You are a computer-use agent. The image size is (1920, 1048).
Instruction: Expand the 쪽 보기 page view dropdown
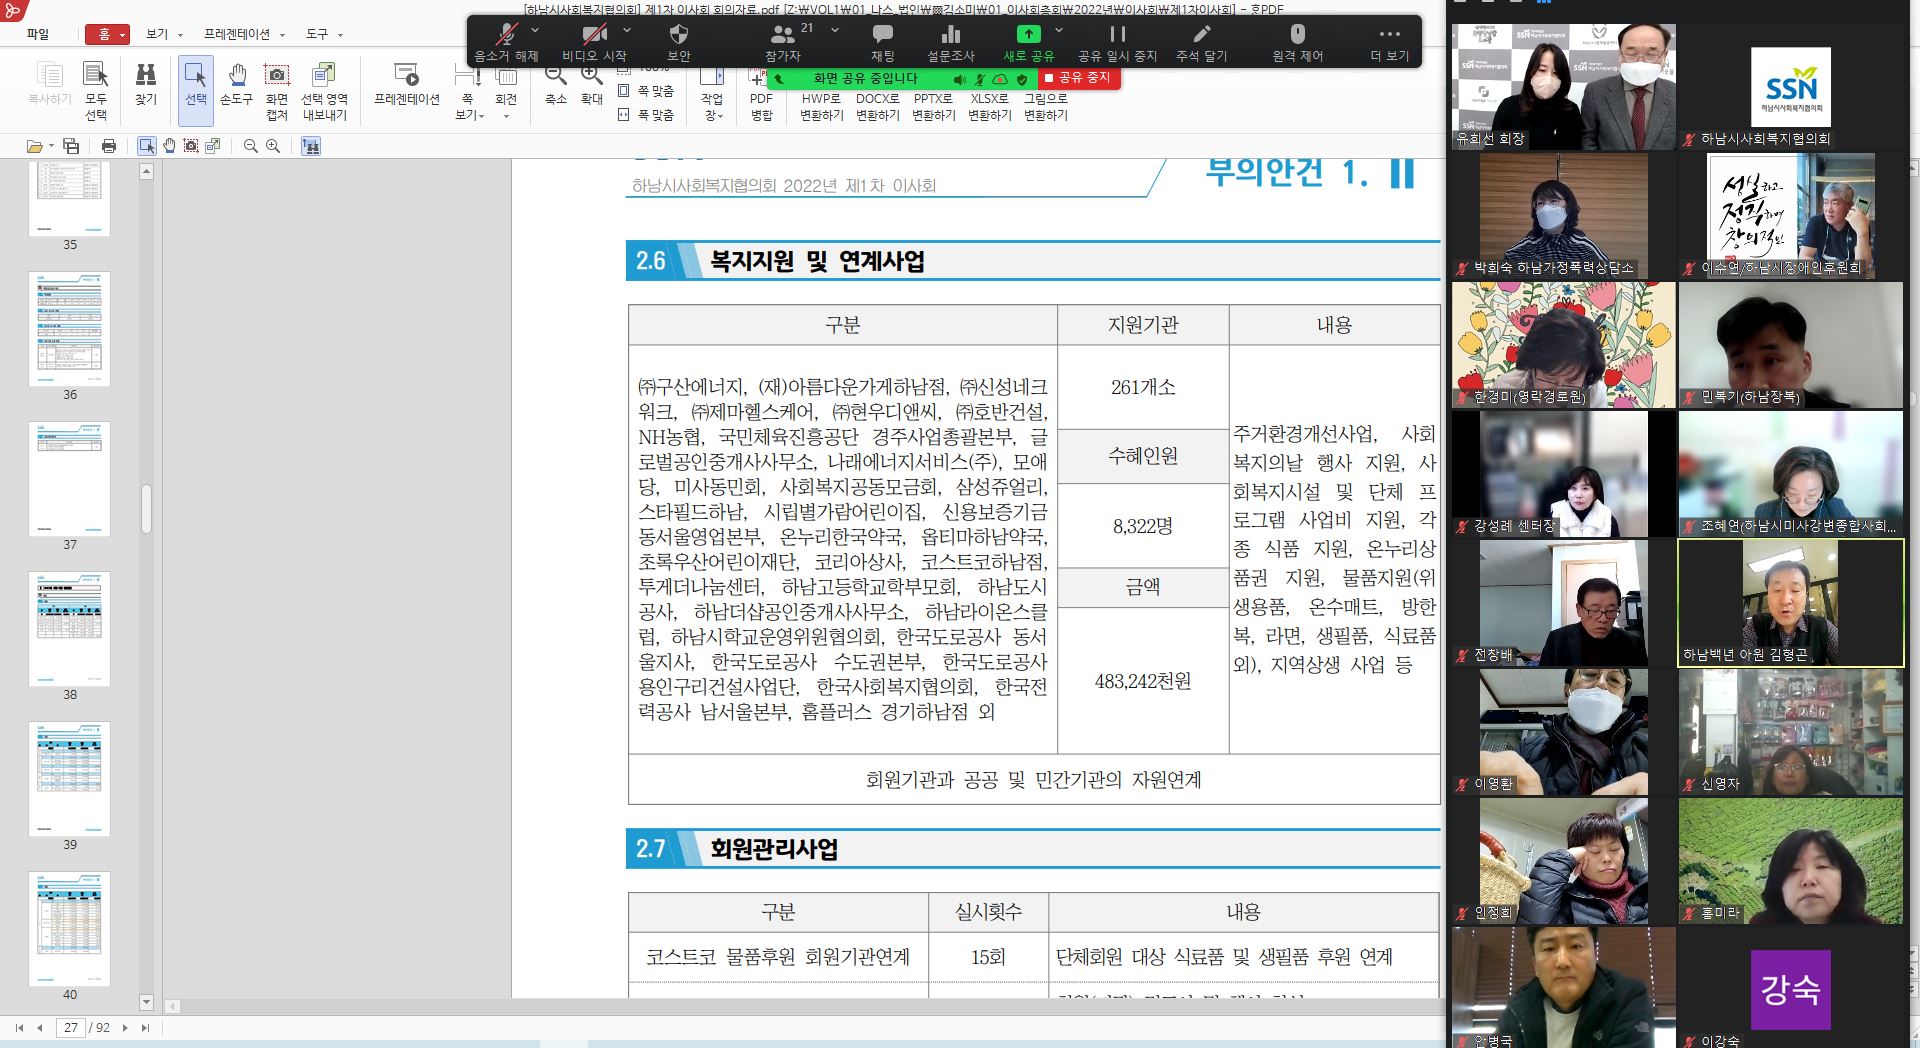tap(469, 116)
